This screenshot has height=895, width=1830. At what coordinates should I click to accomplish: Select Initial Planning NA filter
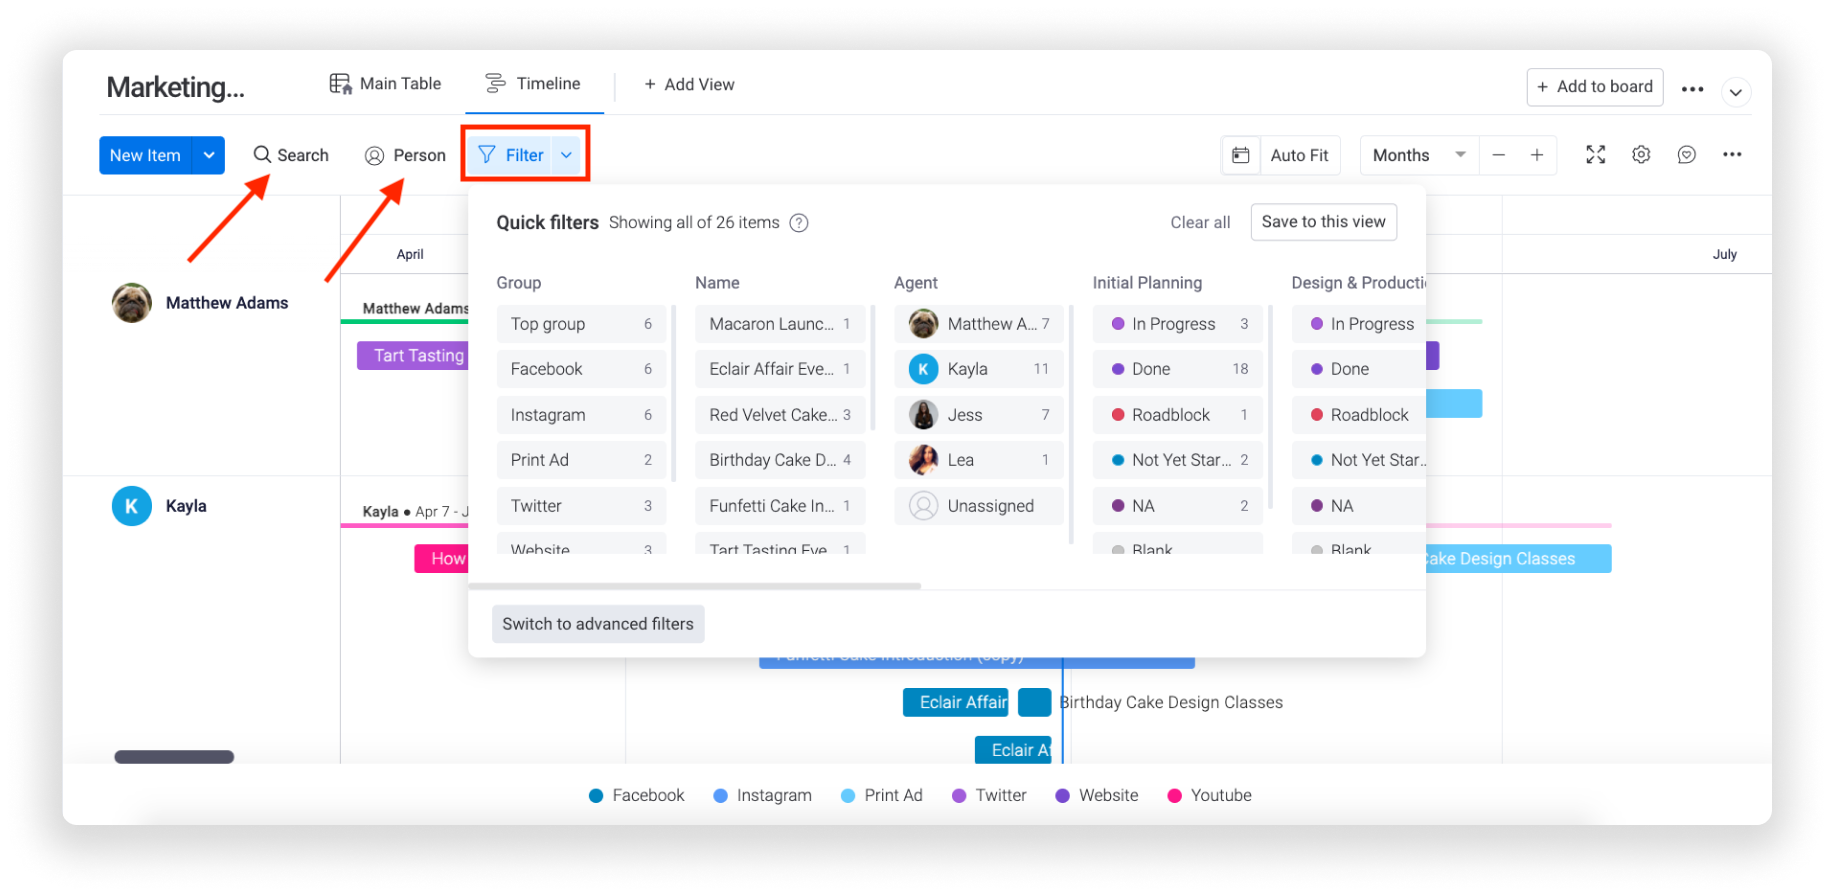pyautogui.click(x=1177, y=506)
